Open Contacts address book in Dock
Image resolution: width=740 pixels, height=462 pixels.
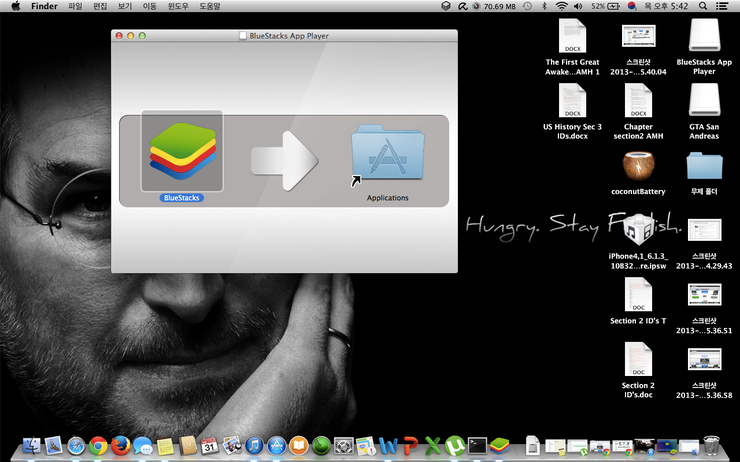pos(188,445)
